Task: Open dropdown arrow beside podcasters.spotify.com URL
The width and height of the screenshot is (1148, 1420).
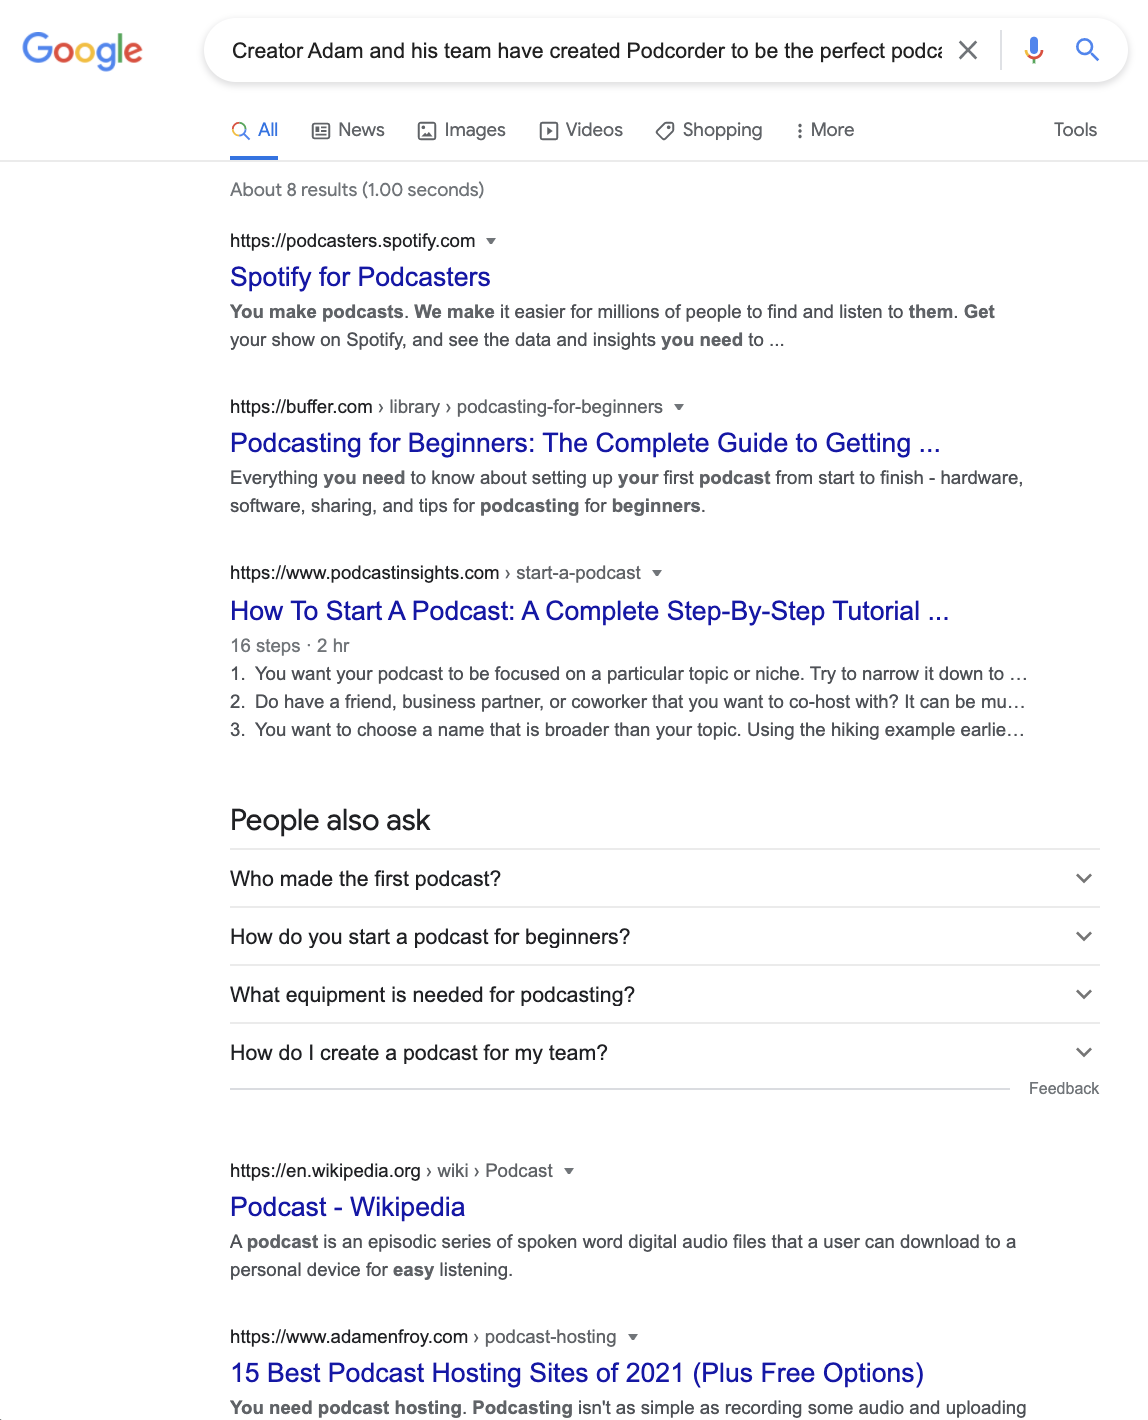Action: click(x=491, y=241)
